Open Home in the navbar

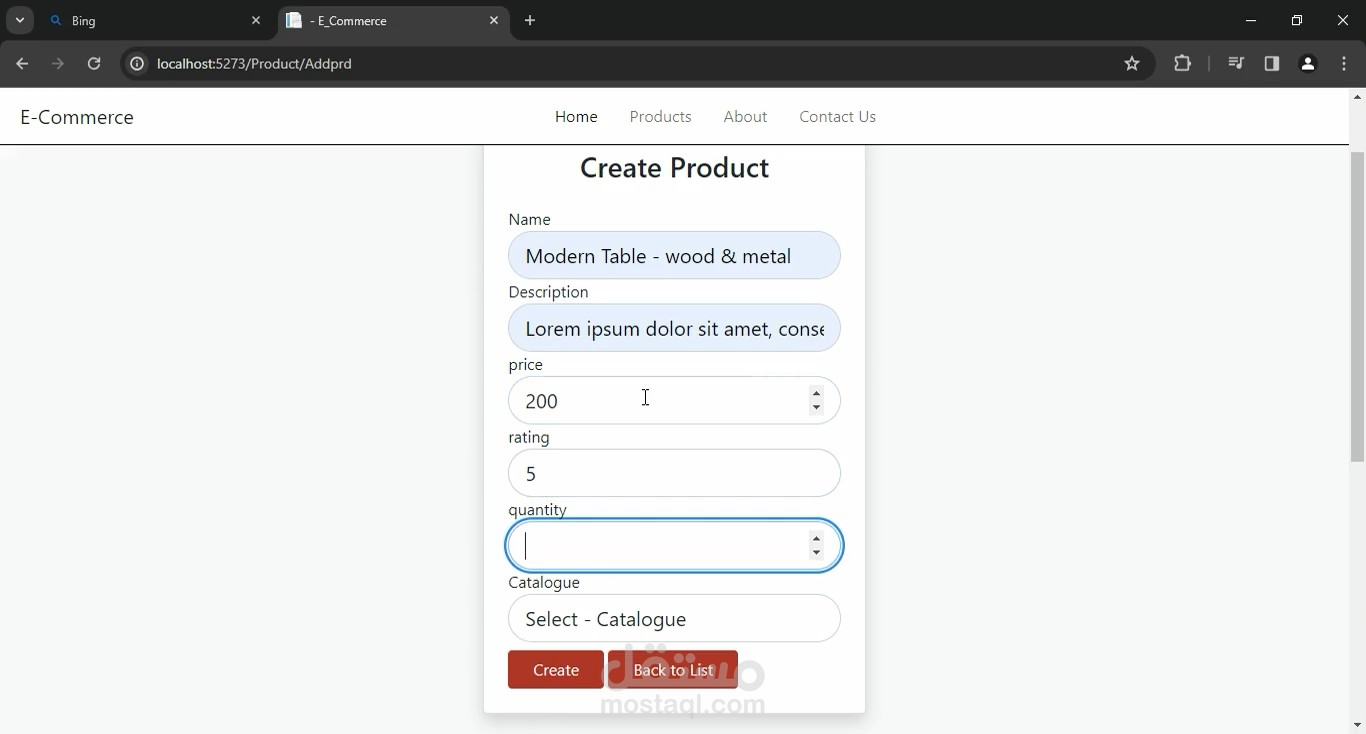click(576, 117)
